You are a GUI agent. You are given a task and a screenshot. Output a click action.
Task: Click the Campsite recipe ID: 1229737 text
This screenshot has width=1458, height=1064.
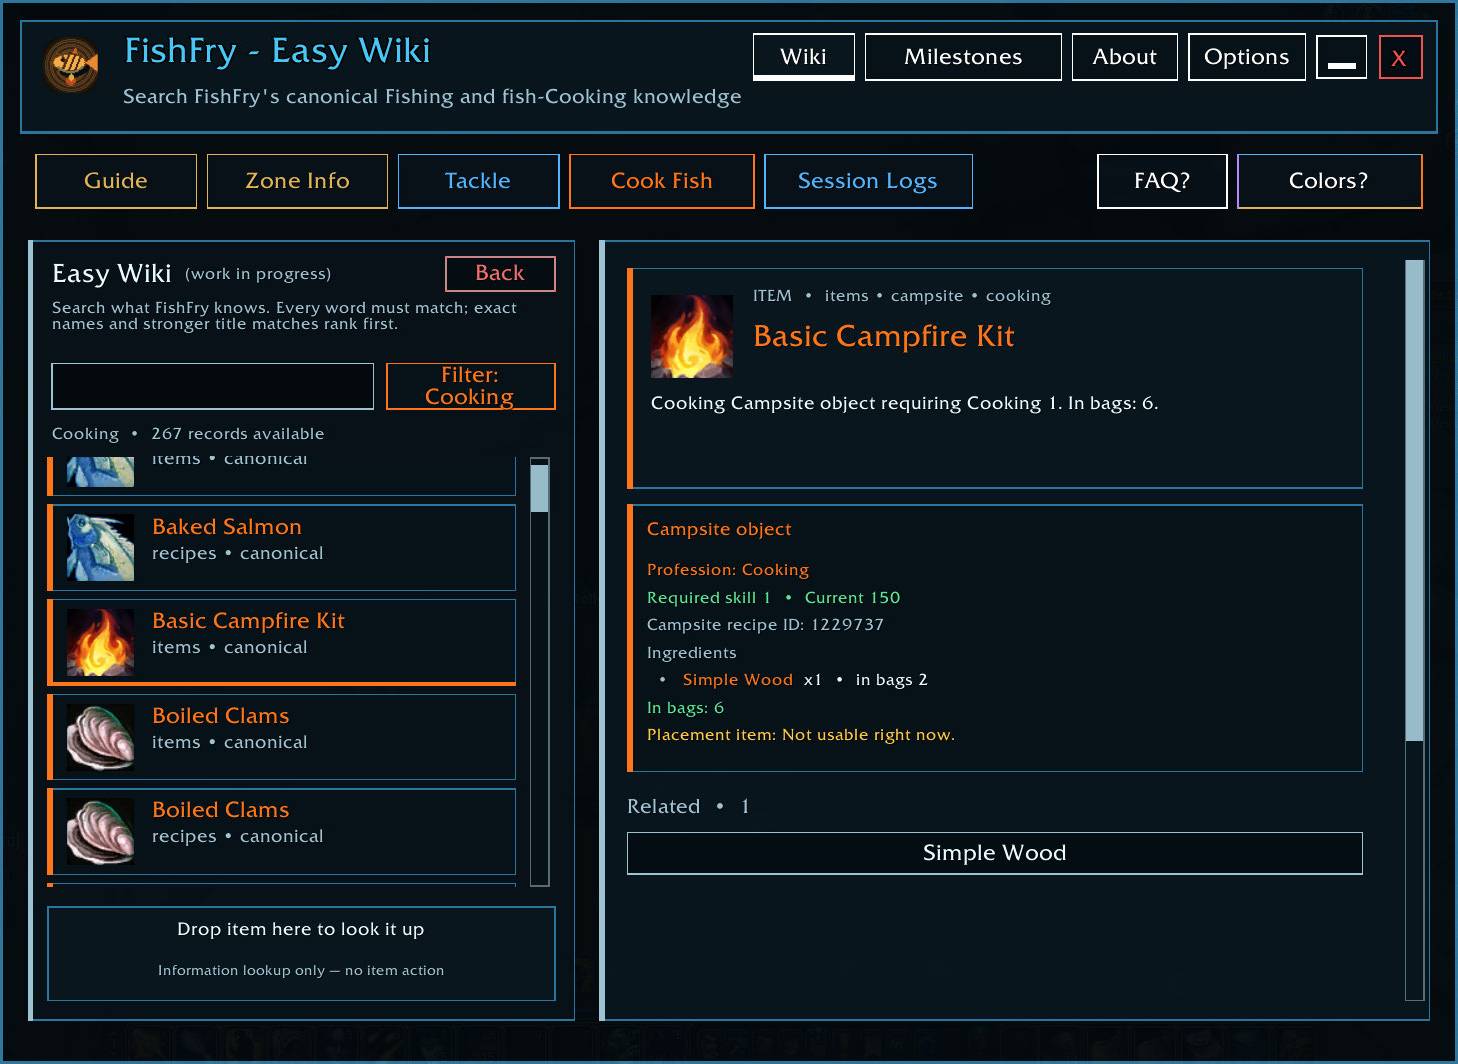point(765,625)
